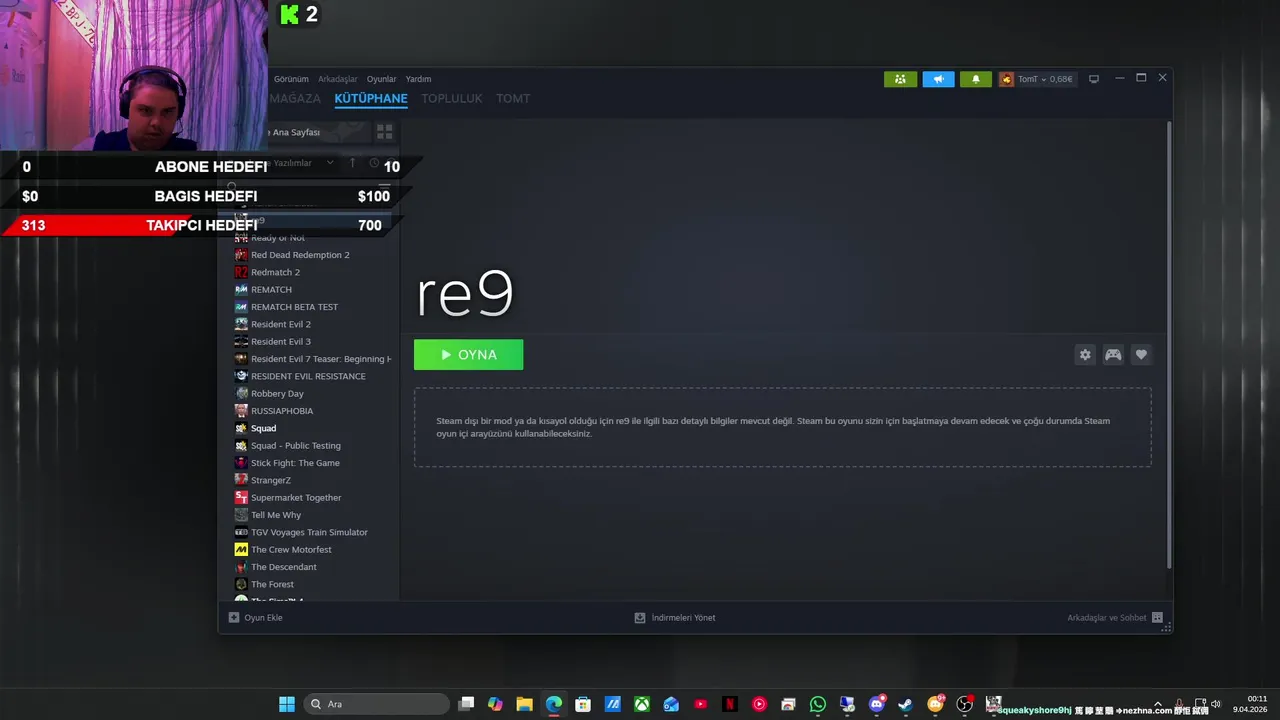Select RESIDENT EVIL RESISTANCE in library
This screenshot has width=1280, height=720.
[x=308, y=376]
